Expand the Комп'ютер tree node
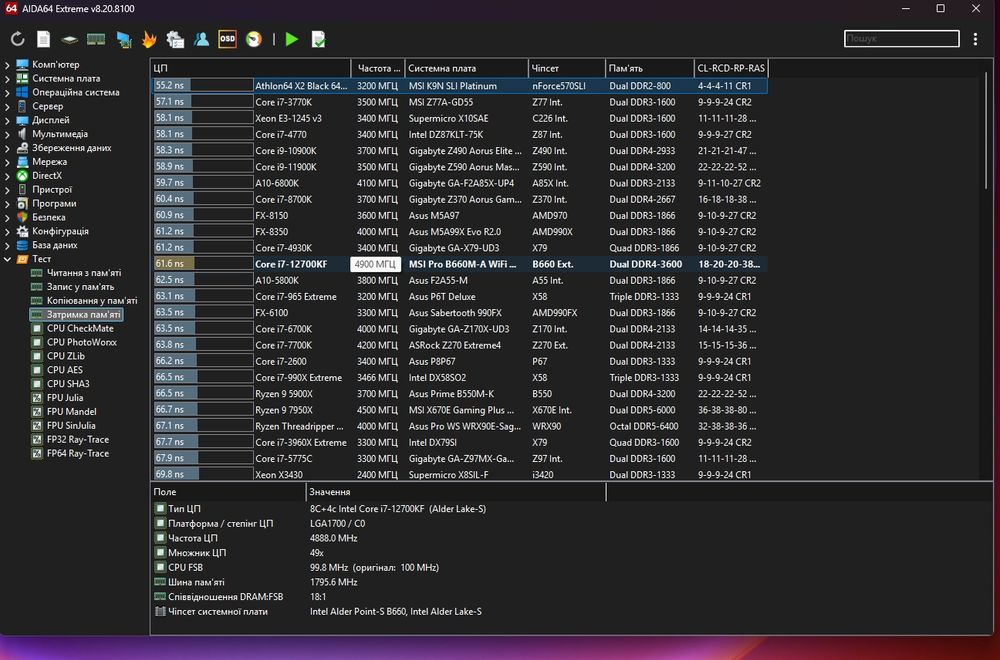 click(8, 64)
